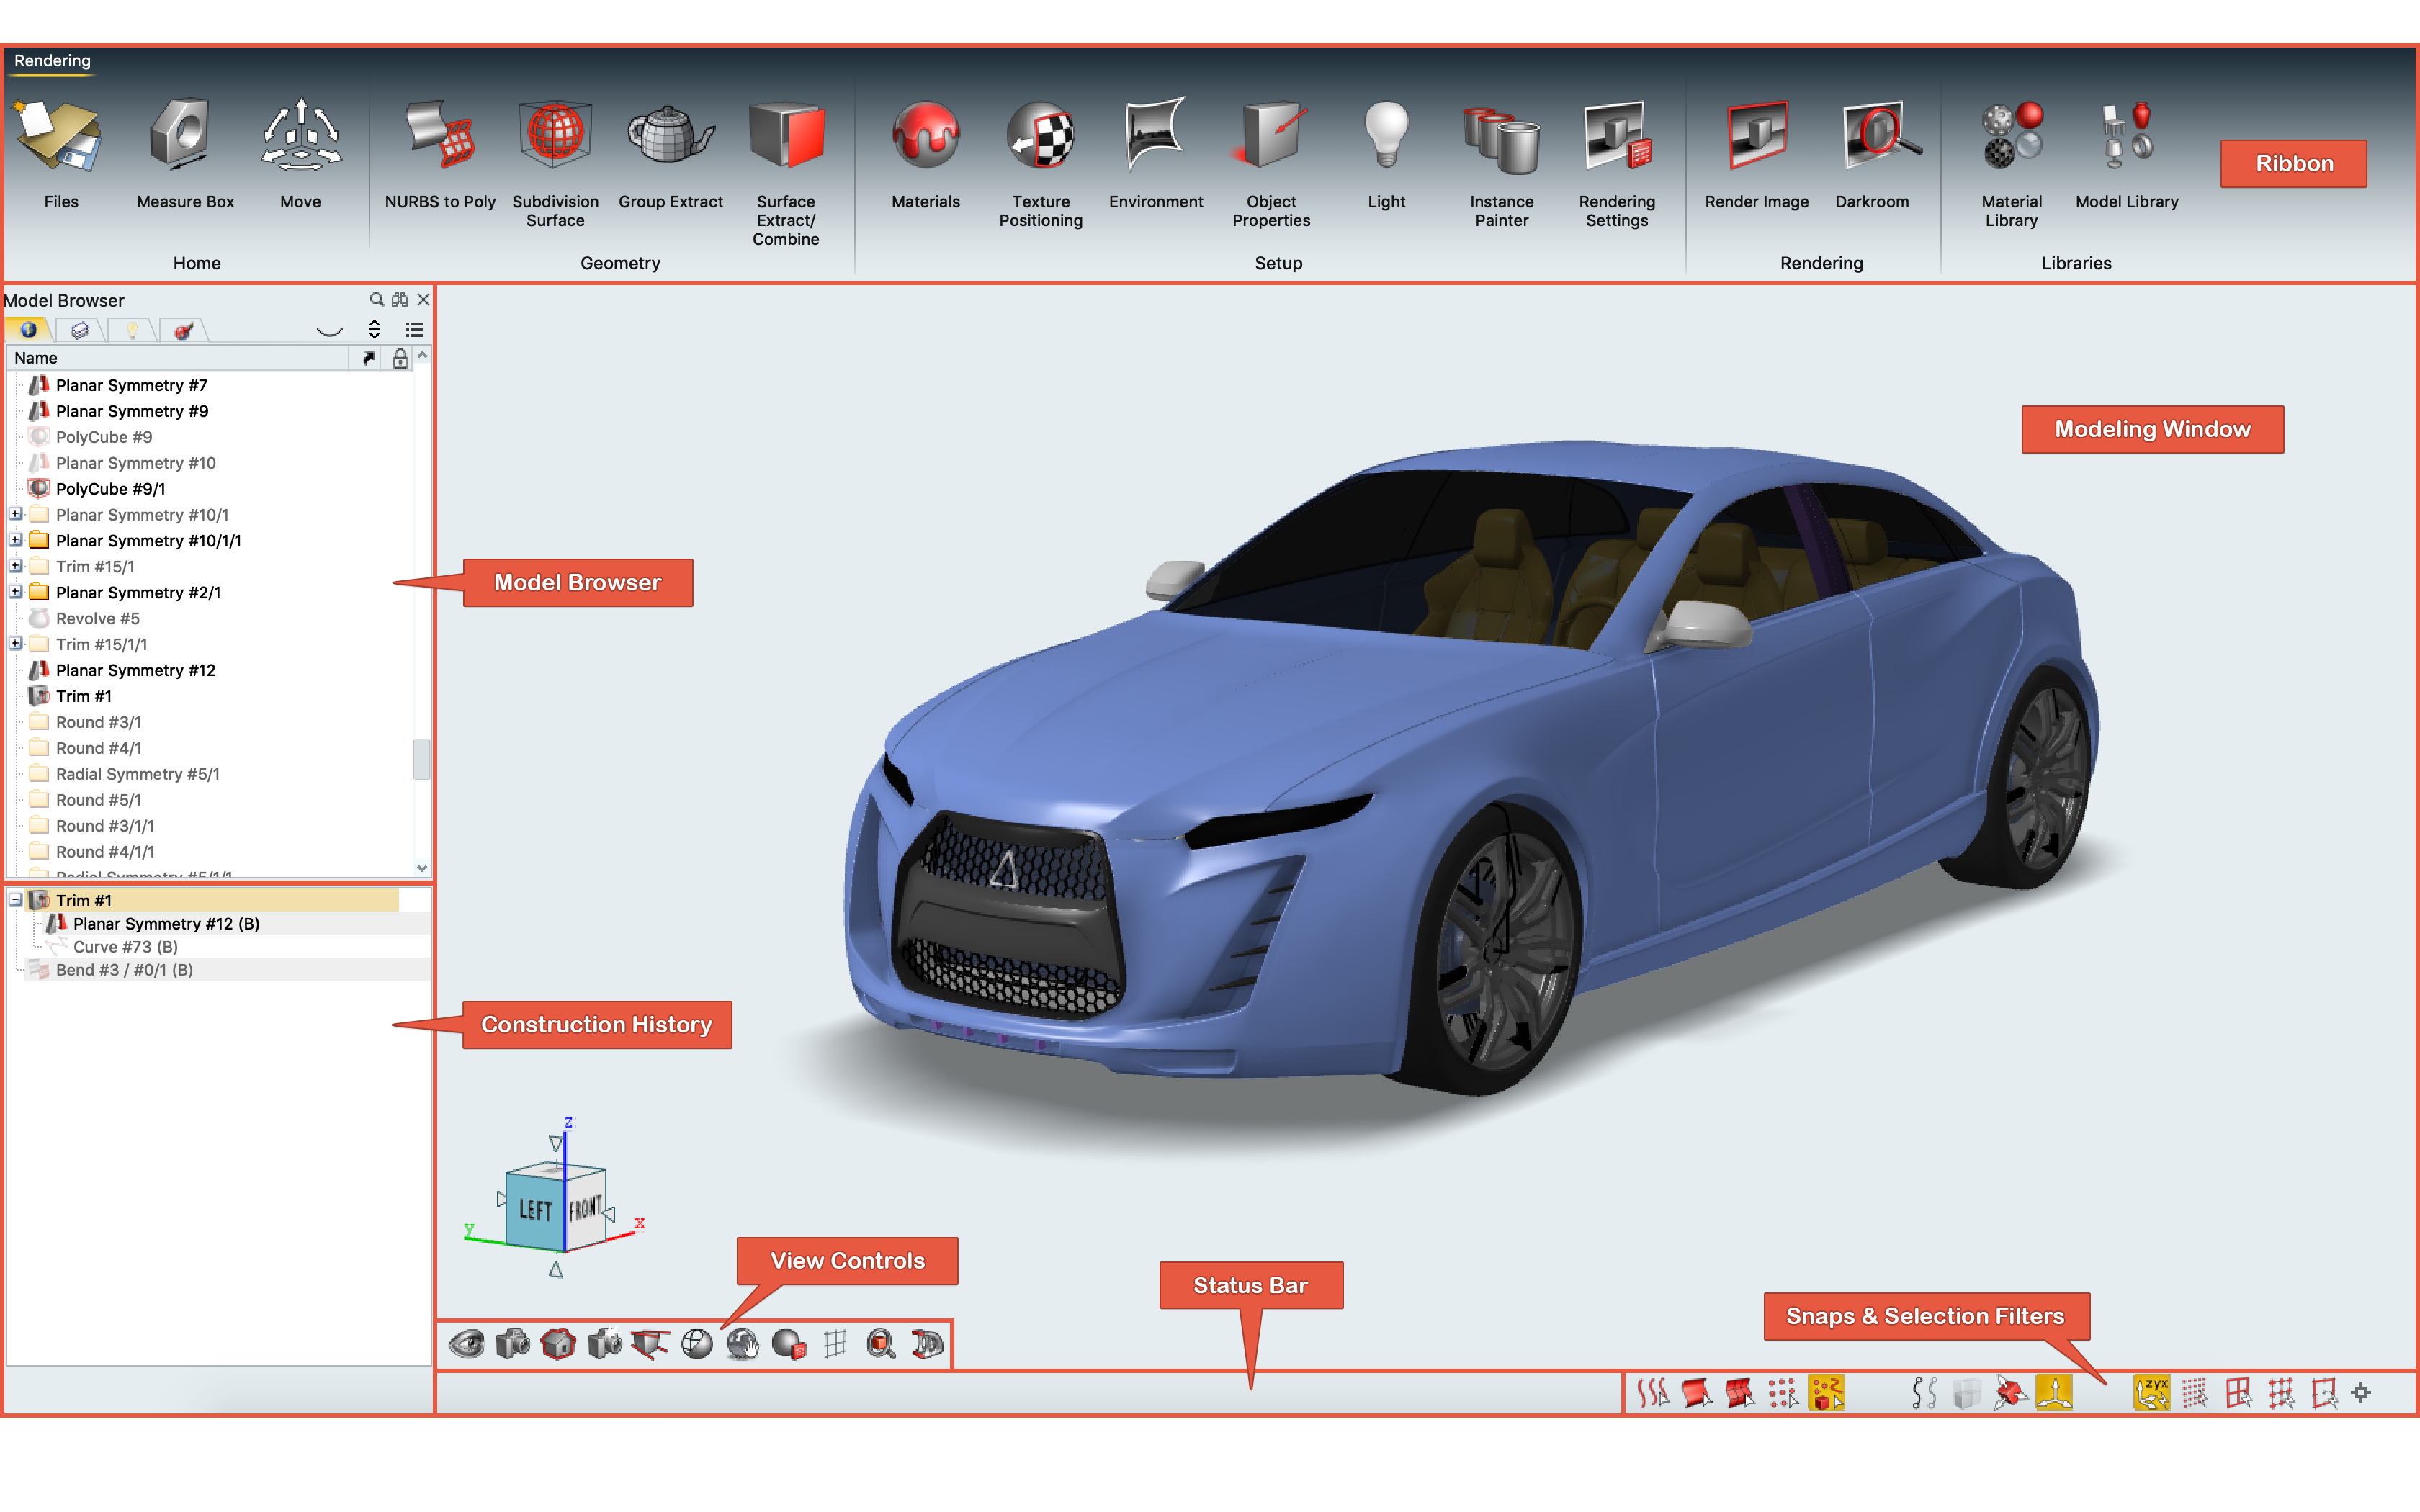Expand the Planar Symmetry #10/1/1 folder
The width and height of the screenshot is (2420, 1512).
coord(16,540)
